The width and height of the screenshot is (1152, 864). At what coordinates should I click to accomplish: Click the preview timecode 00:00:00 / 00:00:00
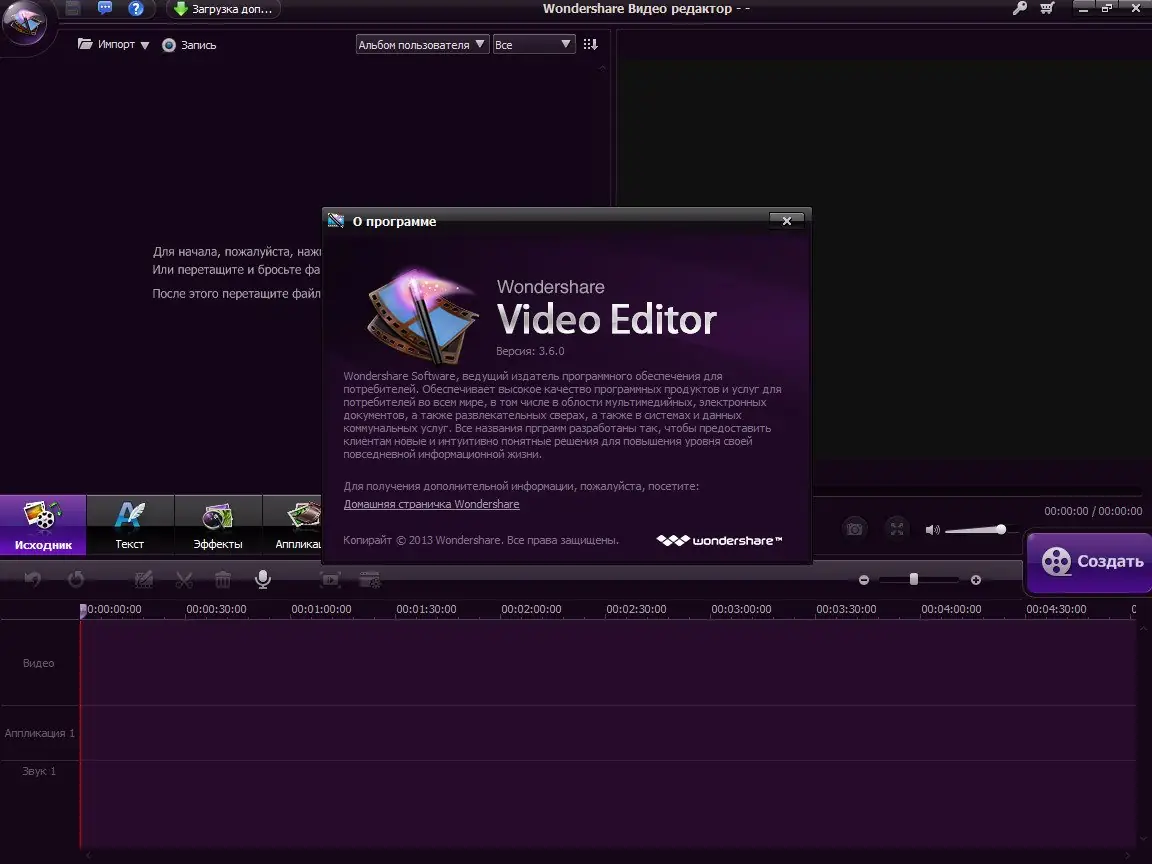point(1093,511)
